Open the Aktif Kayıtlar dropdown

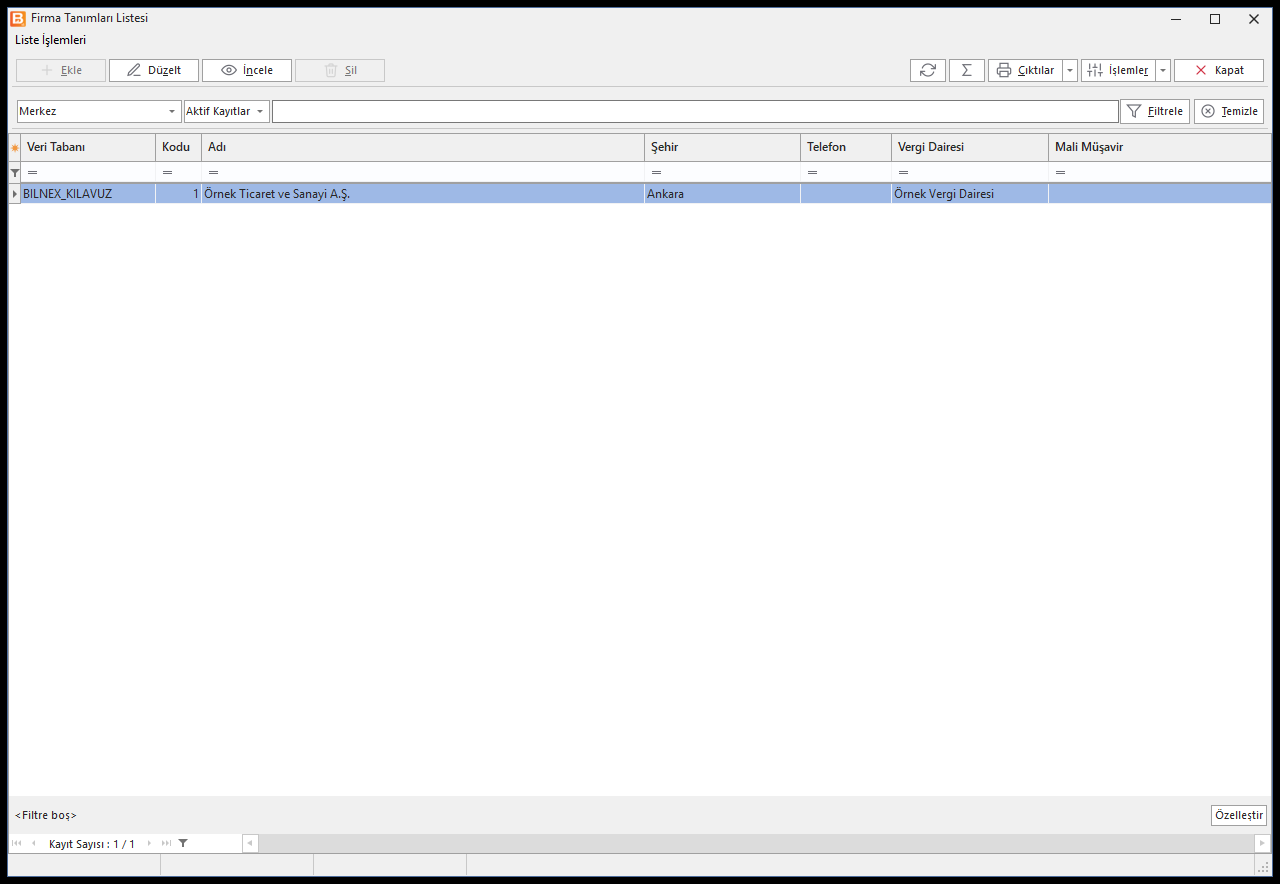[227, 111]
